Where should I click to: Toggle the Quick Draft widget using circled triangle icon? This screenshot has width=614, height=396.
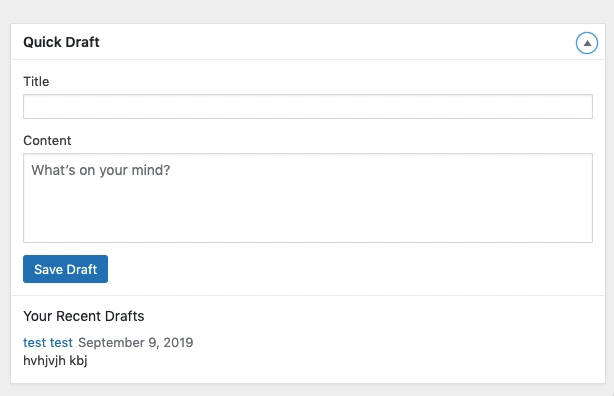pyautogui.click(x=587, y=43)
